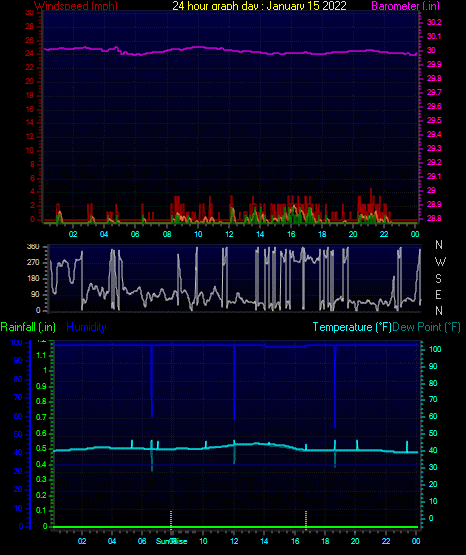466x555 pixels.
Task: Click the humidity dip spike near 12
Action: [x=234, y=382]
